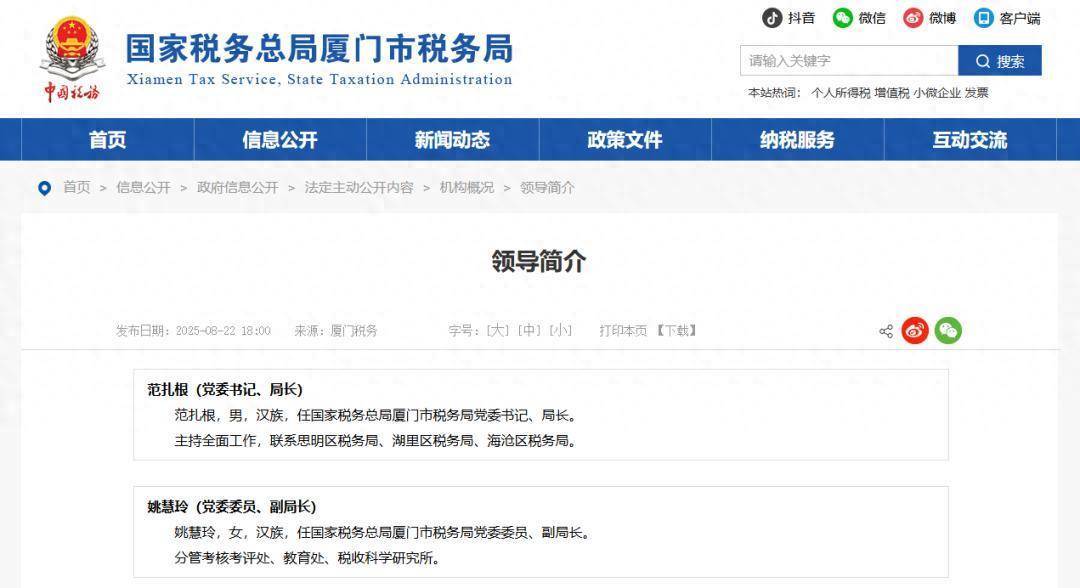This screenshot has width=1080, height=588.
Task: Share article via red Weibo circle button
Action: (915, 331)
